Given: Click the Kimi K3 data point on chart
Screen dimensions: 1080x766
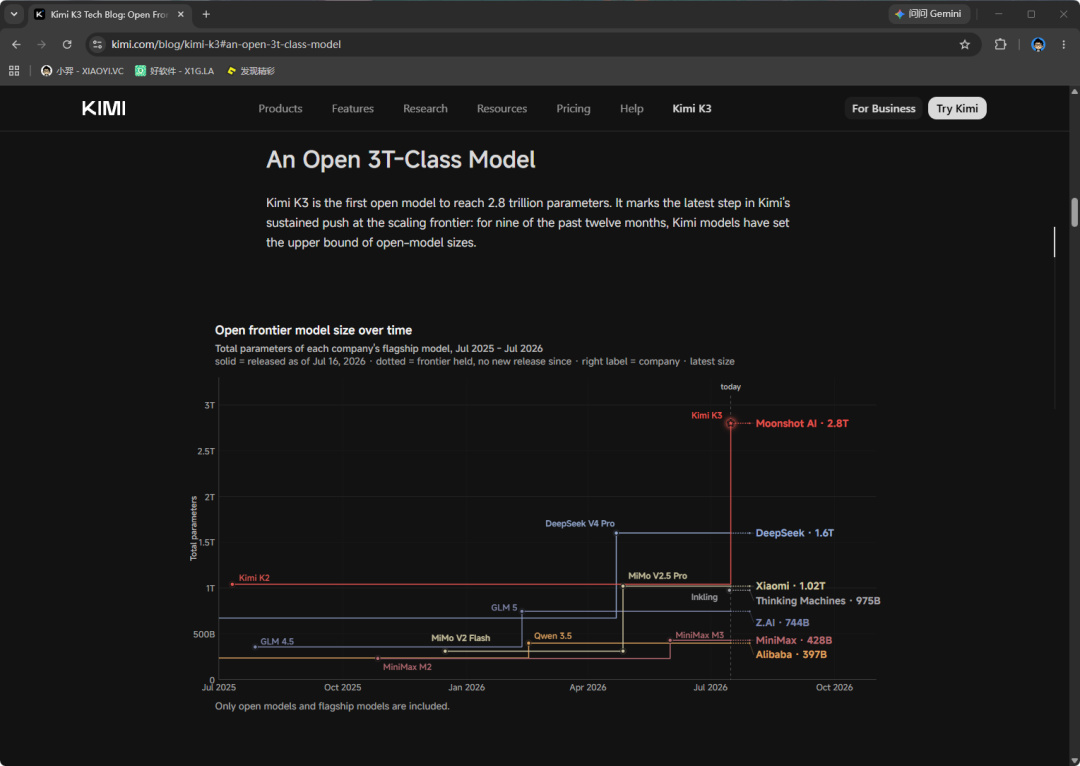Looking at the screenshot, I should point(730,423).
